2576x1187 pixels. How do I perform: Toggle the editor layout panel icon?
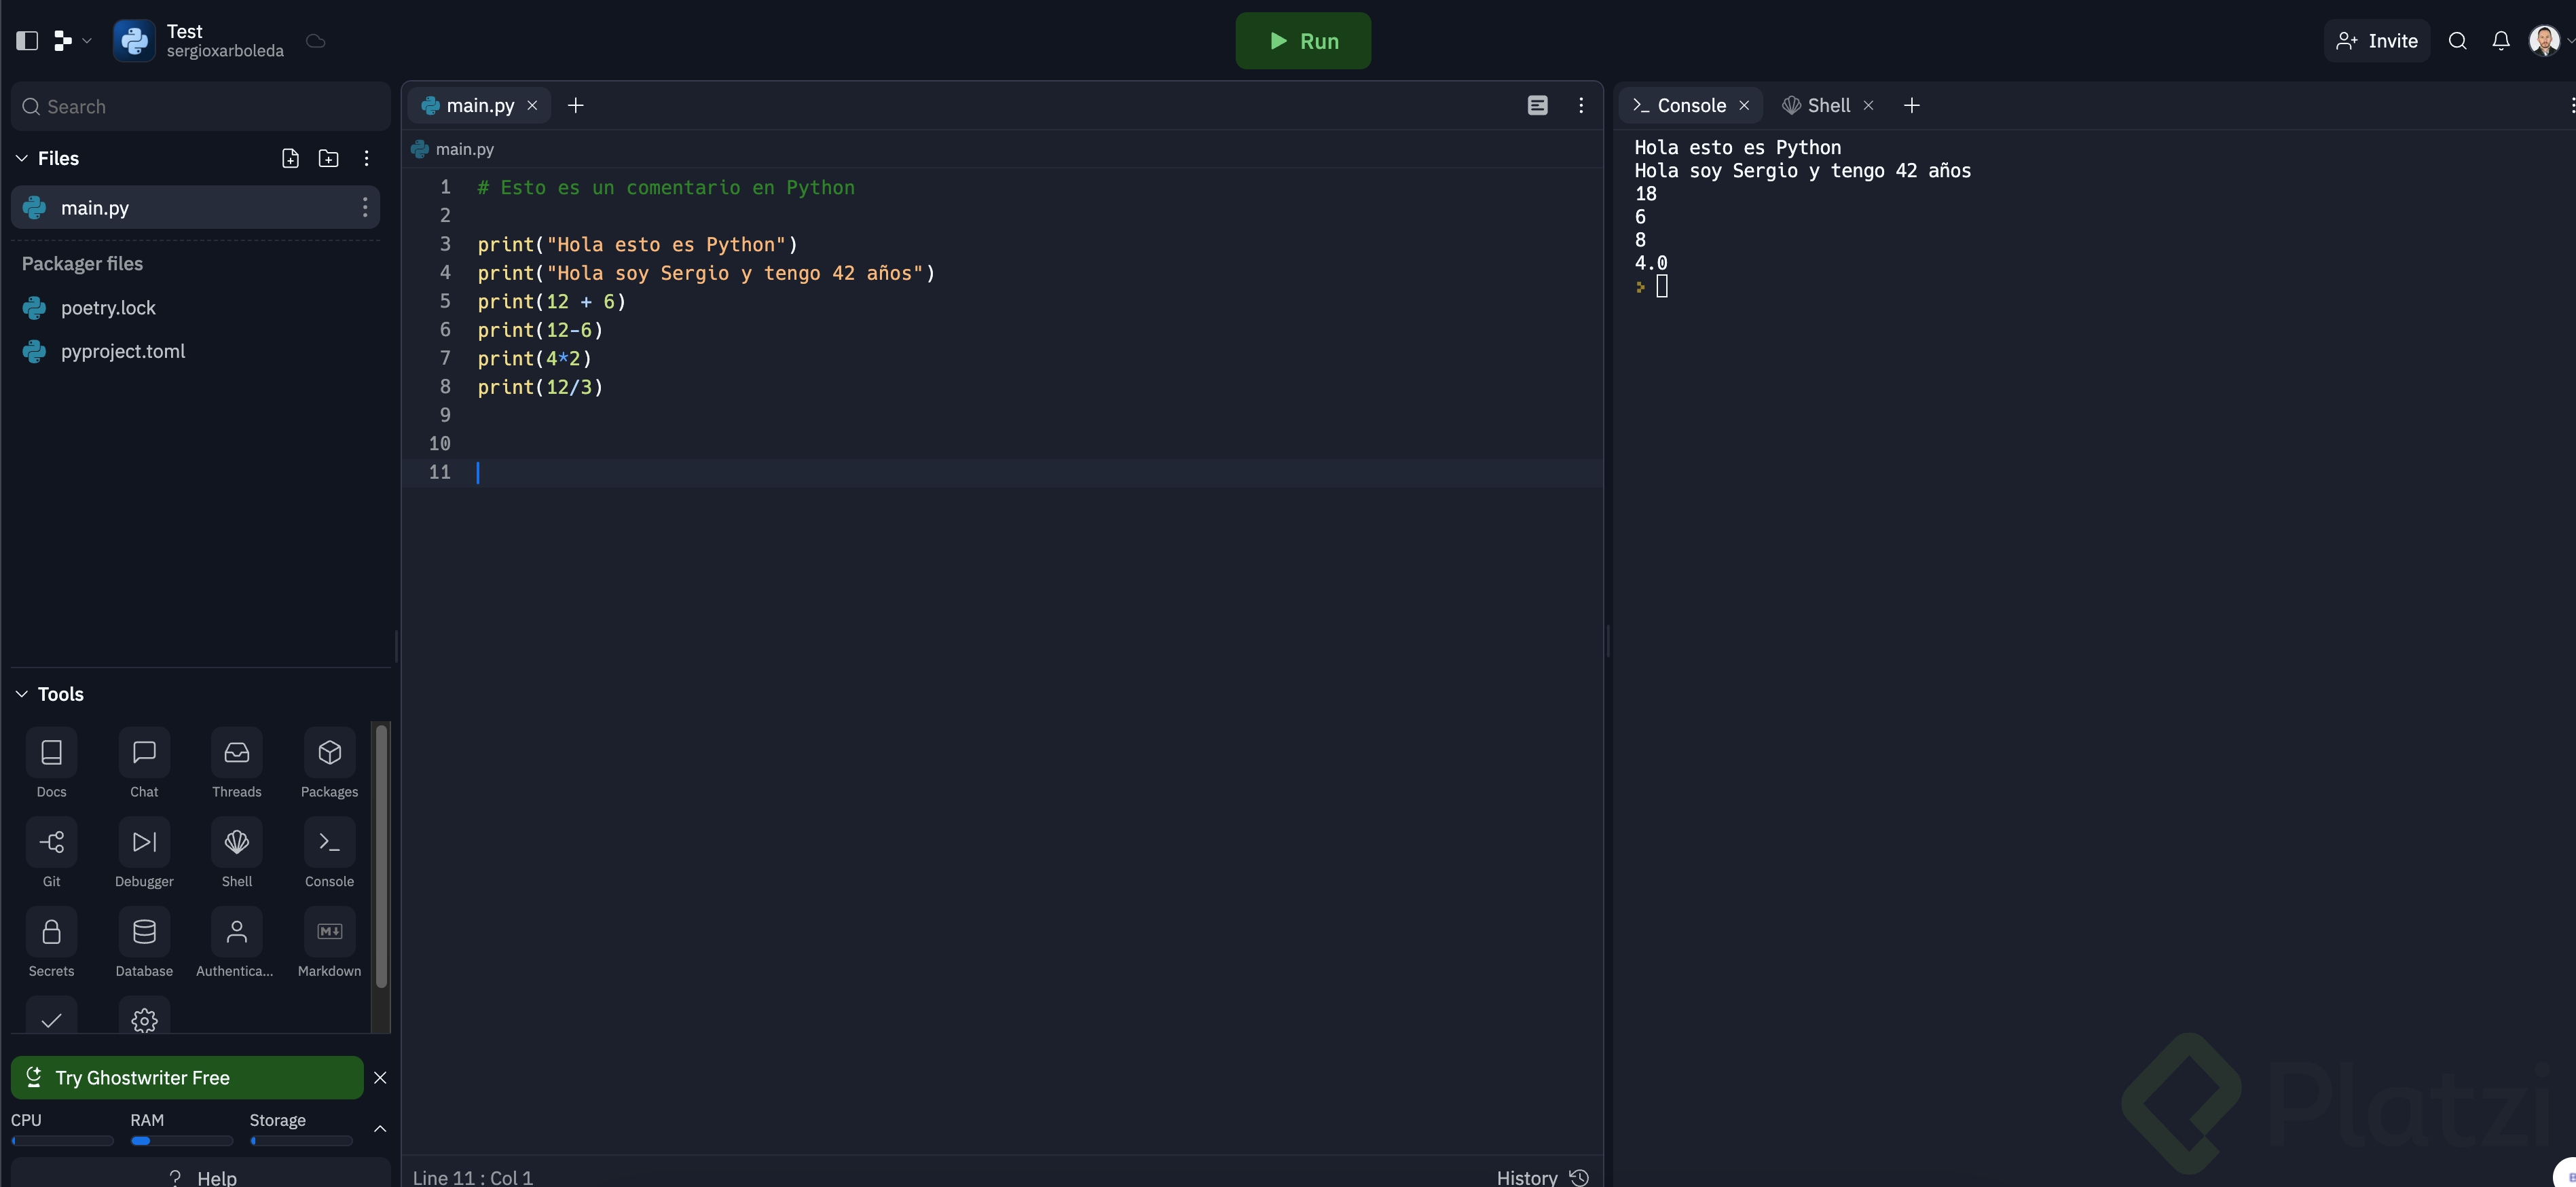pyautogui.click(x=1537, y=105)
